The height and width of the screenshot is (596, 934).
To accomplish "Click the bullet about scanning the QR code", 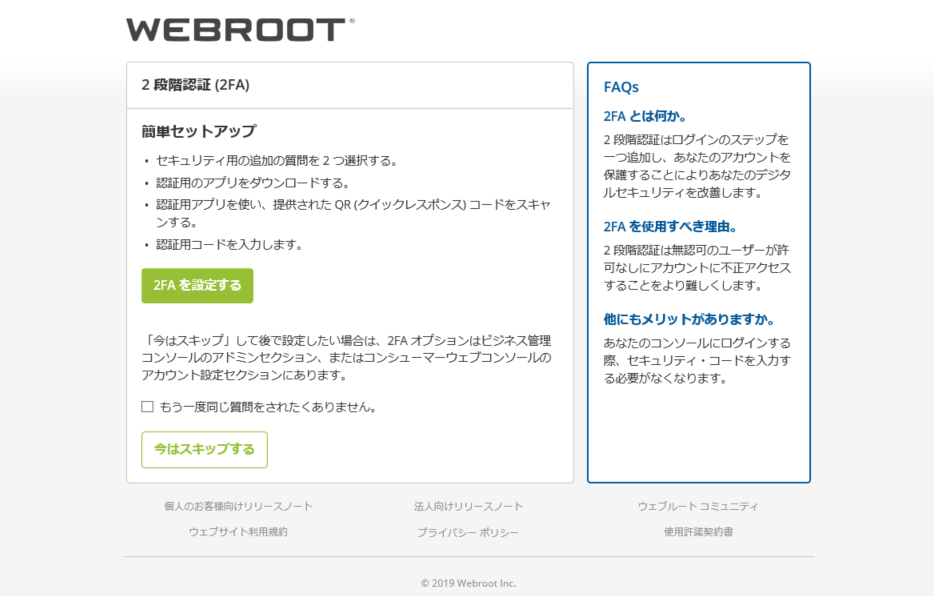I will point(353,213).
